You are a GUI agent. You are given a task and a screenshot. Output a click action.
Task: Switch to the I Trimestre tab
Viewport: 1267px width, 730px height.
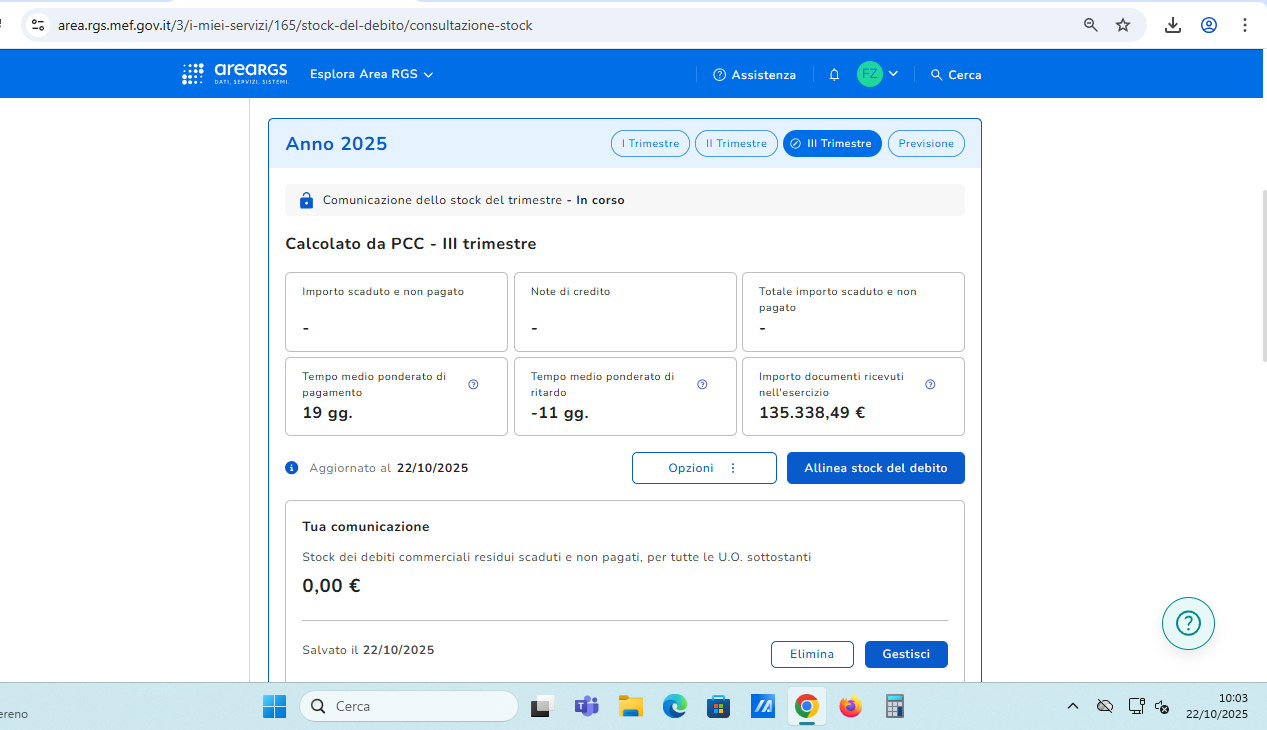coord(650,144)
